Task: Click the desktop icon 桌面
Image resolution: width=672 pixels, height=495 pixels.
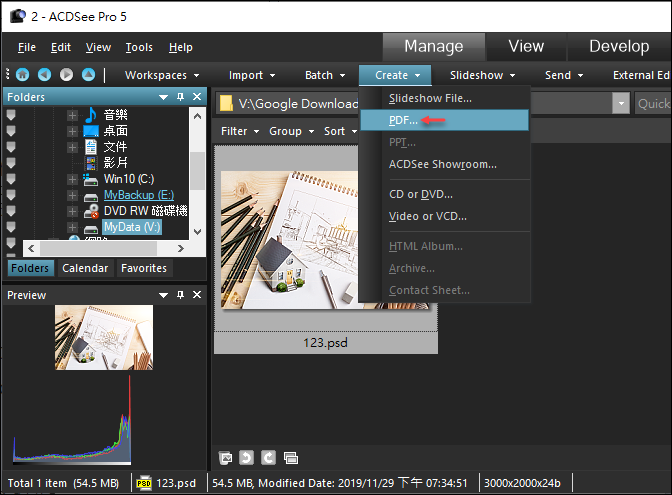Action: pyautogui.click(x=91, y=131)
